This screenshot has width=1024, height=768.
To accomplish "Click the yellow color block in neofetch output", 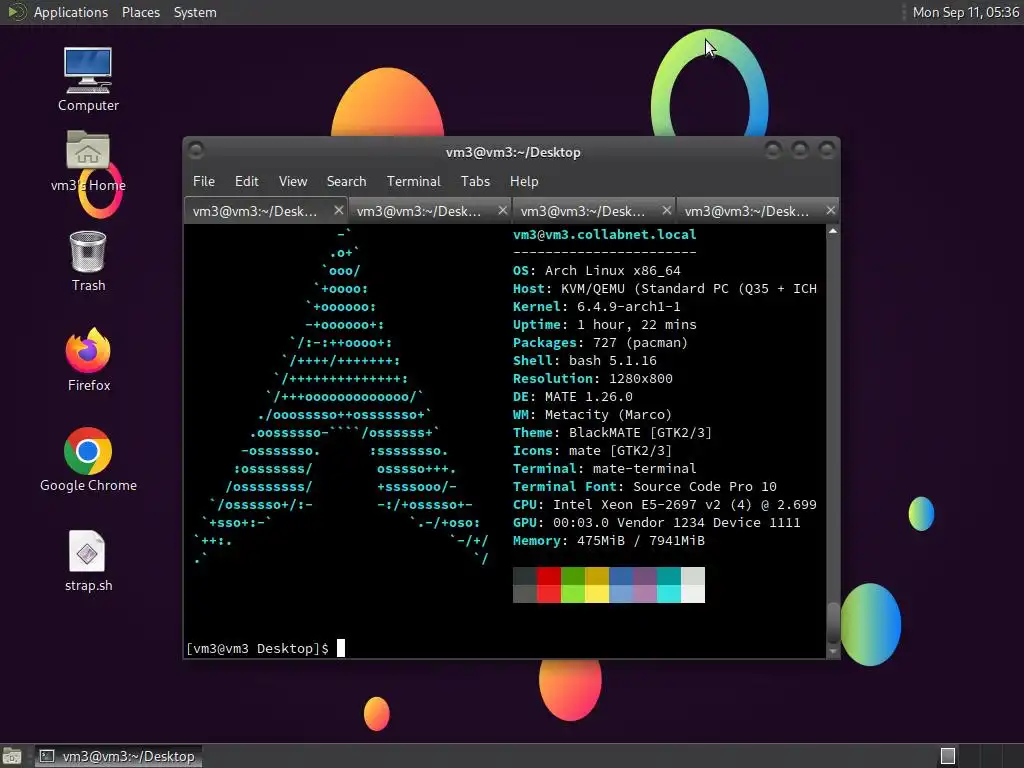I will point(597,594).
